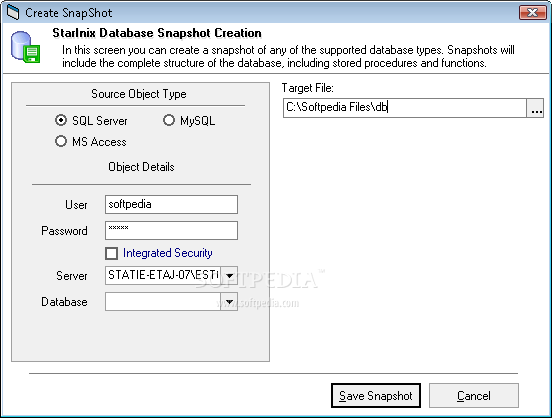Click the Server combo box text
Viewport: 552px width, 418px height.
(x=163, y=275)
